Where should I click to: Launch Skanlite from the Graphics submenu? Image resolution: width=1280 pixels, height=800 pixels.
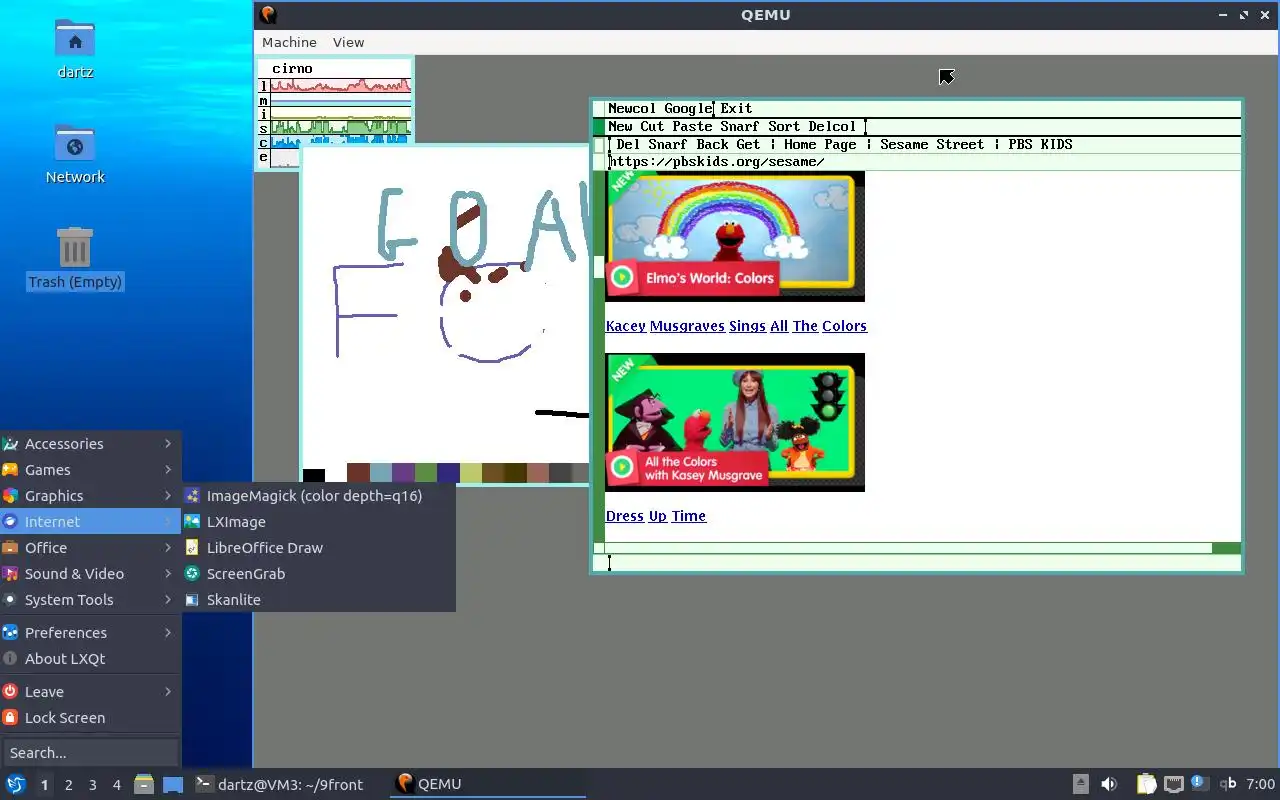pyautogui.click(x=318, y=600)
